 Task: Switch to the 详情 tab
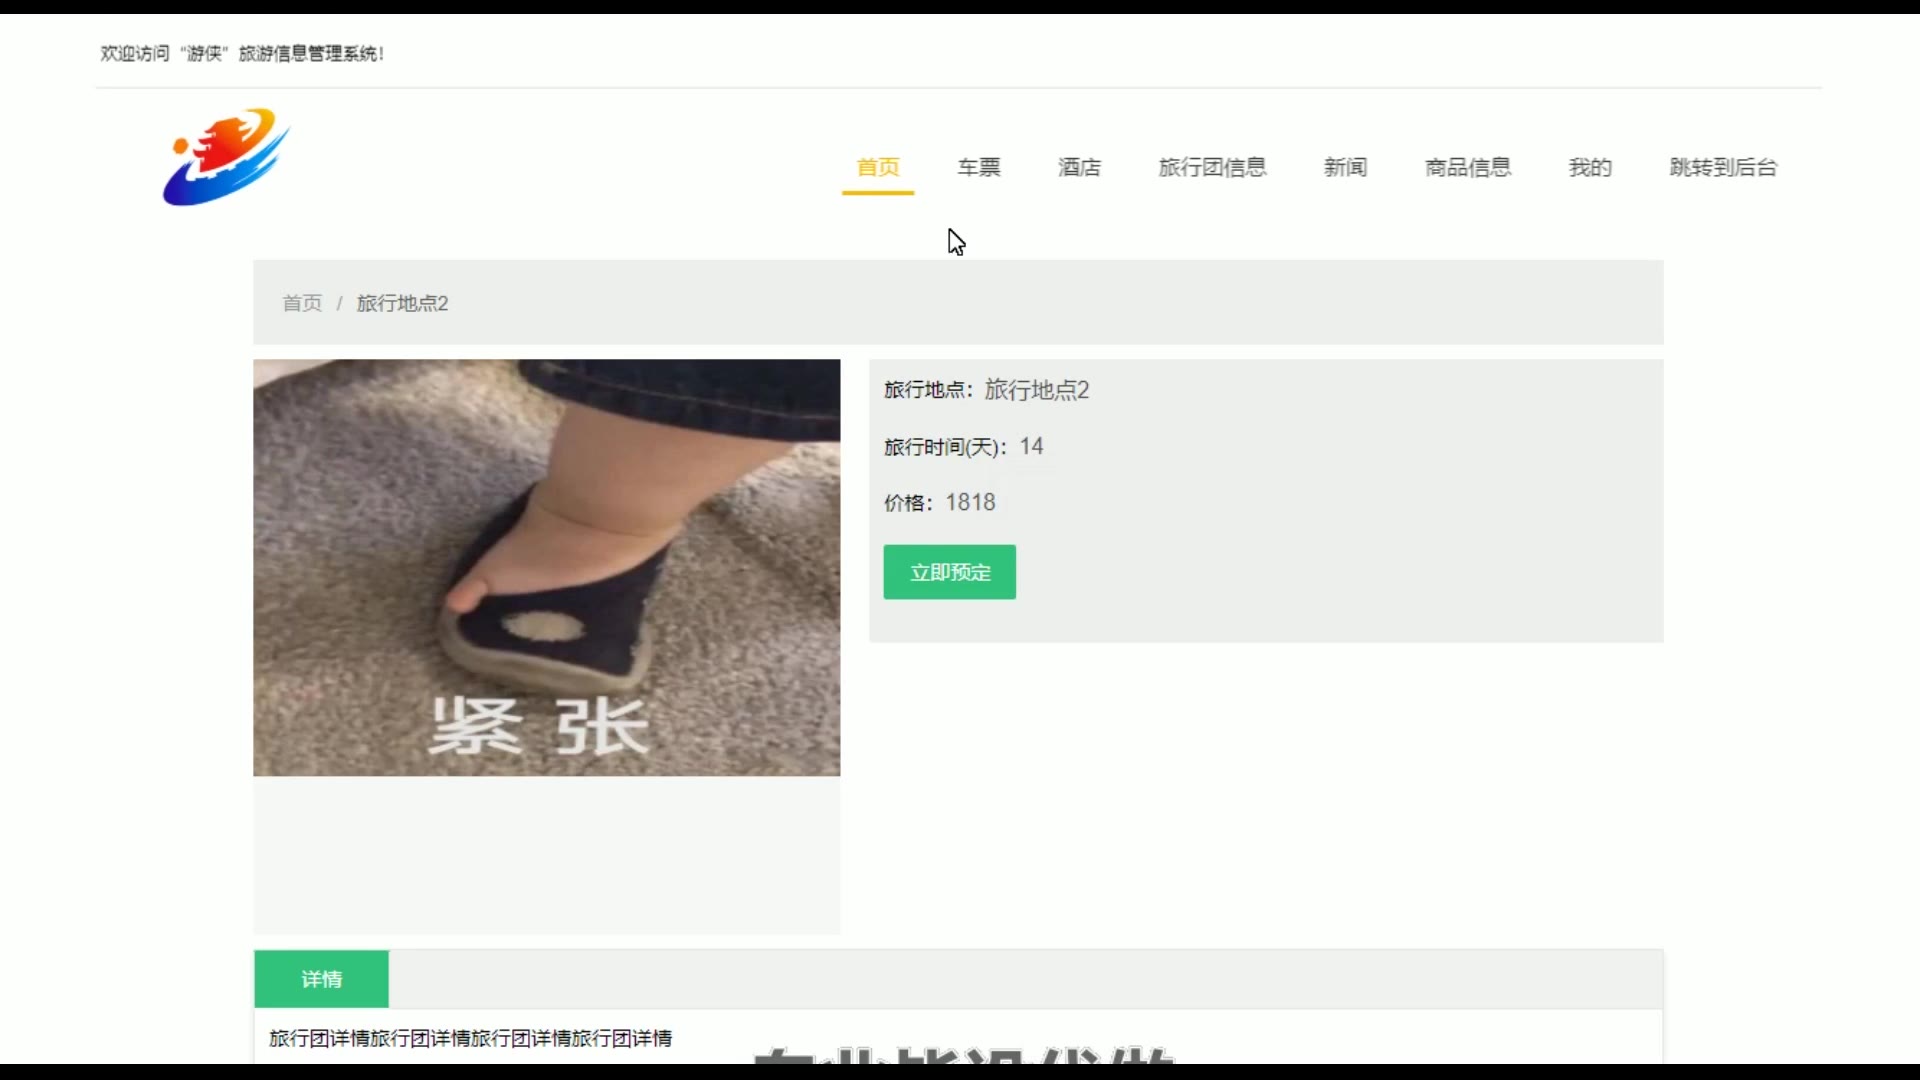[x=321, y=979]
